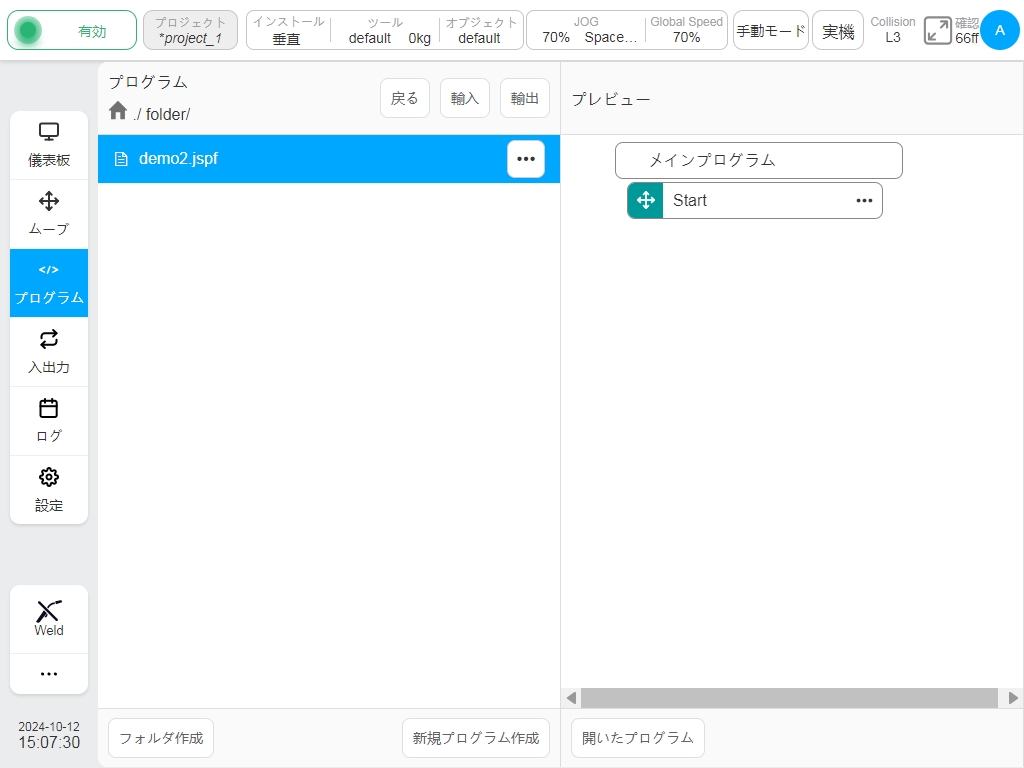Viewport: 1024px width, 768px height.
Task: Click the demo2.jspf file icon
Action: pos(121,159)
